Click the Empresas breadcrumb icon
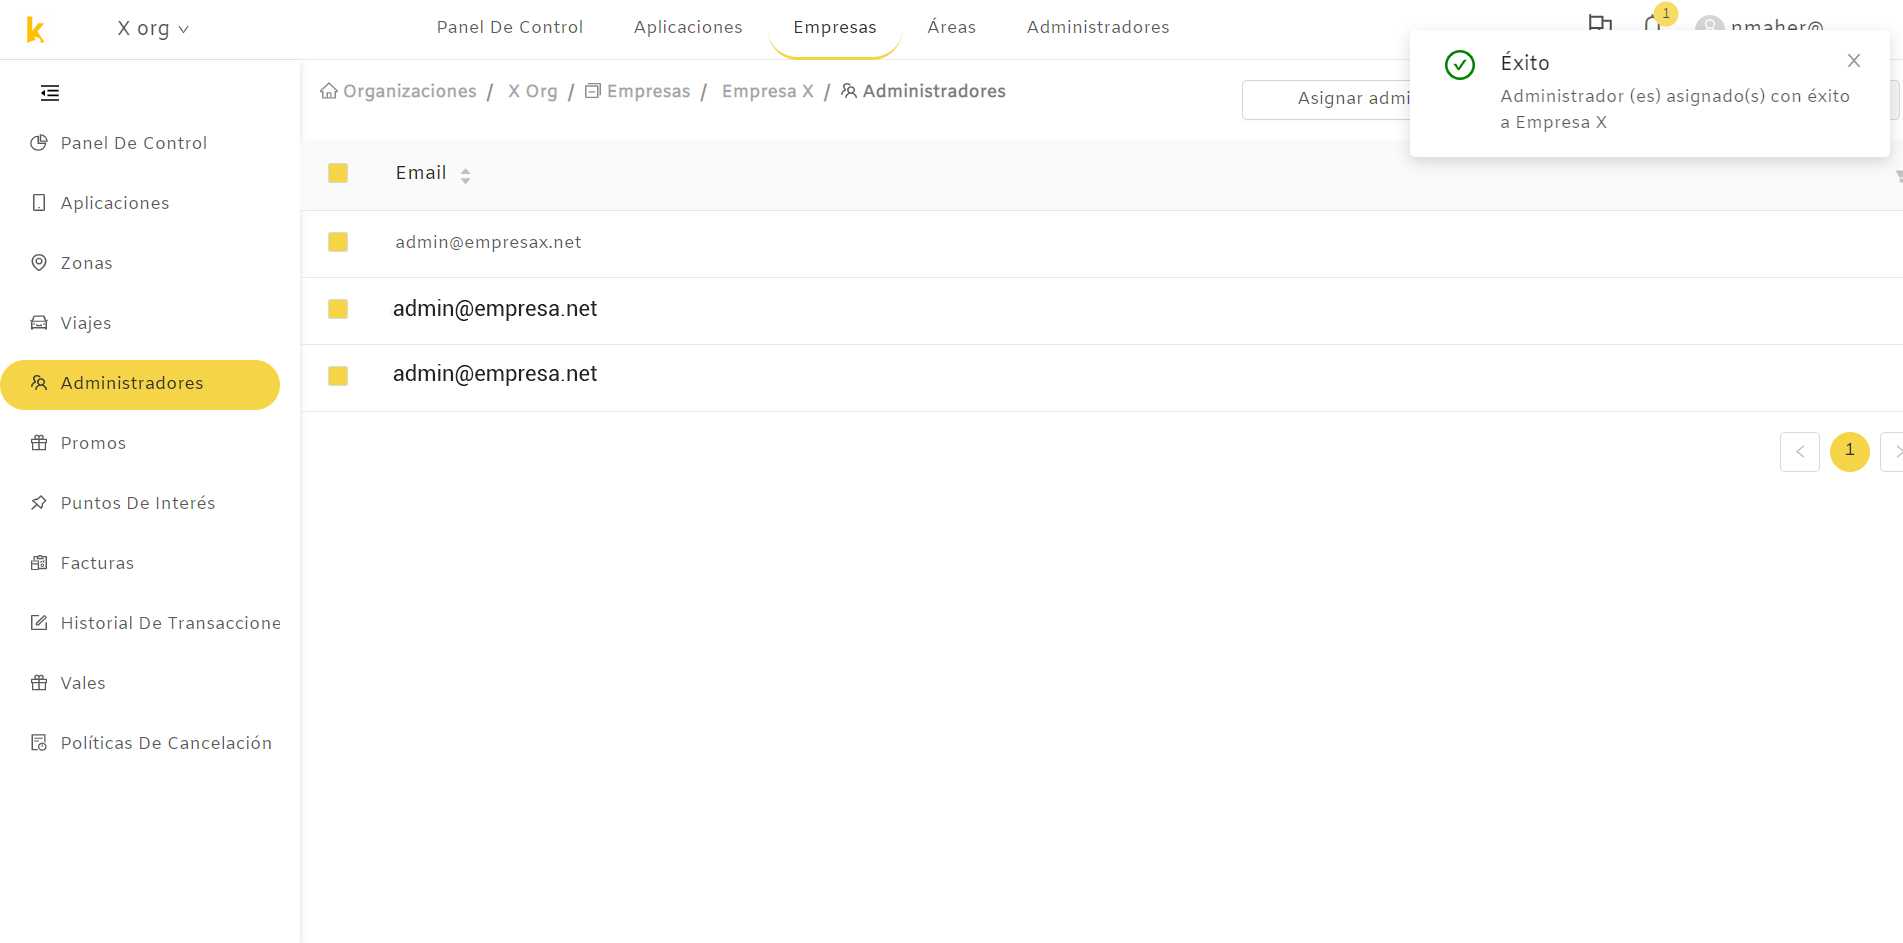The width and height of the screenshot is (1903, 943). (x=593, y=91)
